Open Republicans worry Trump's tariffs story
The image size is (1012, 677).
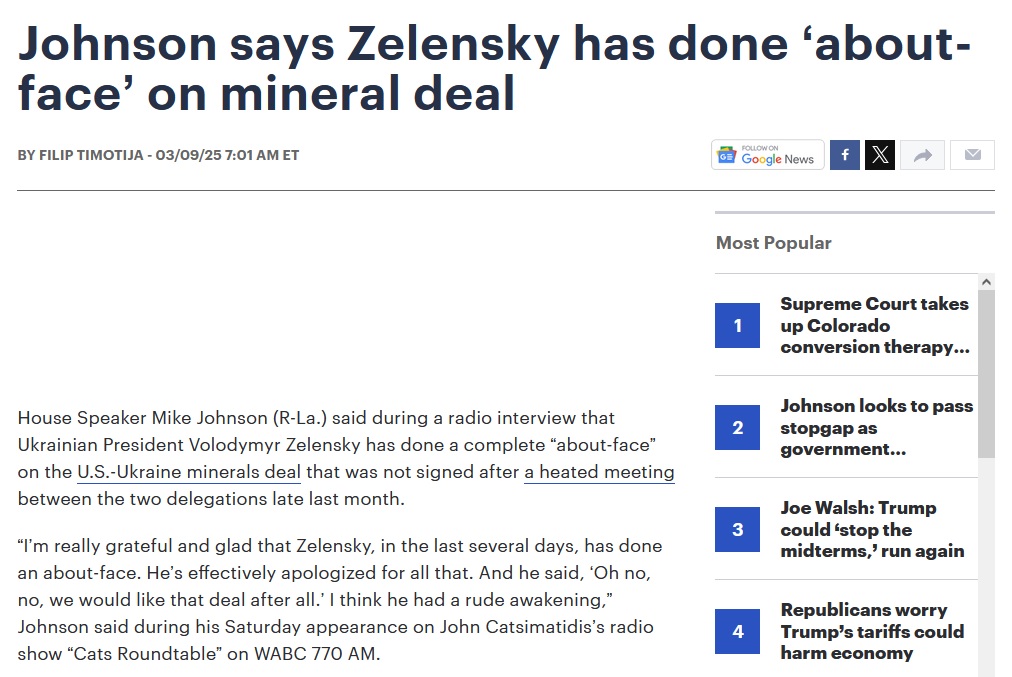point(872,632)
